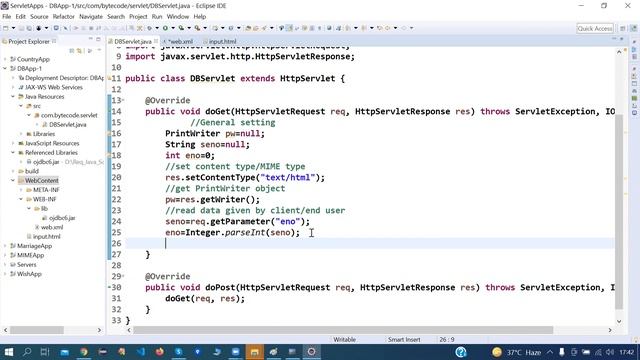This screenshot has width=640, height=360.
Task: Open the New dropdown arrow
Action: pyautogui.click(x=13, y=28)
